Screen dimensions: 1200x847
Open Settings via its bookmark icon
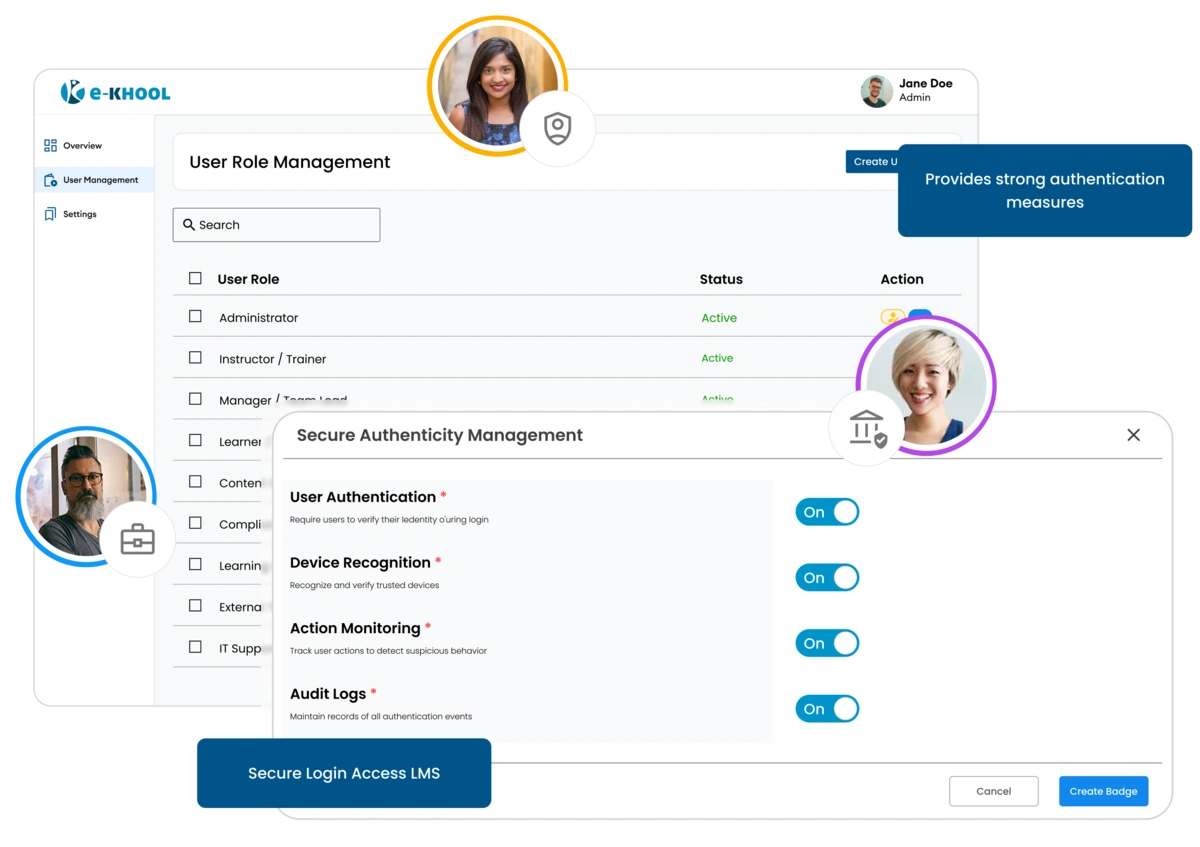(50, 213)
